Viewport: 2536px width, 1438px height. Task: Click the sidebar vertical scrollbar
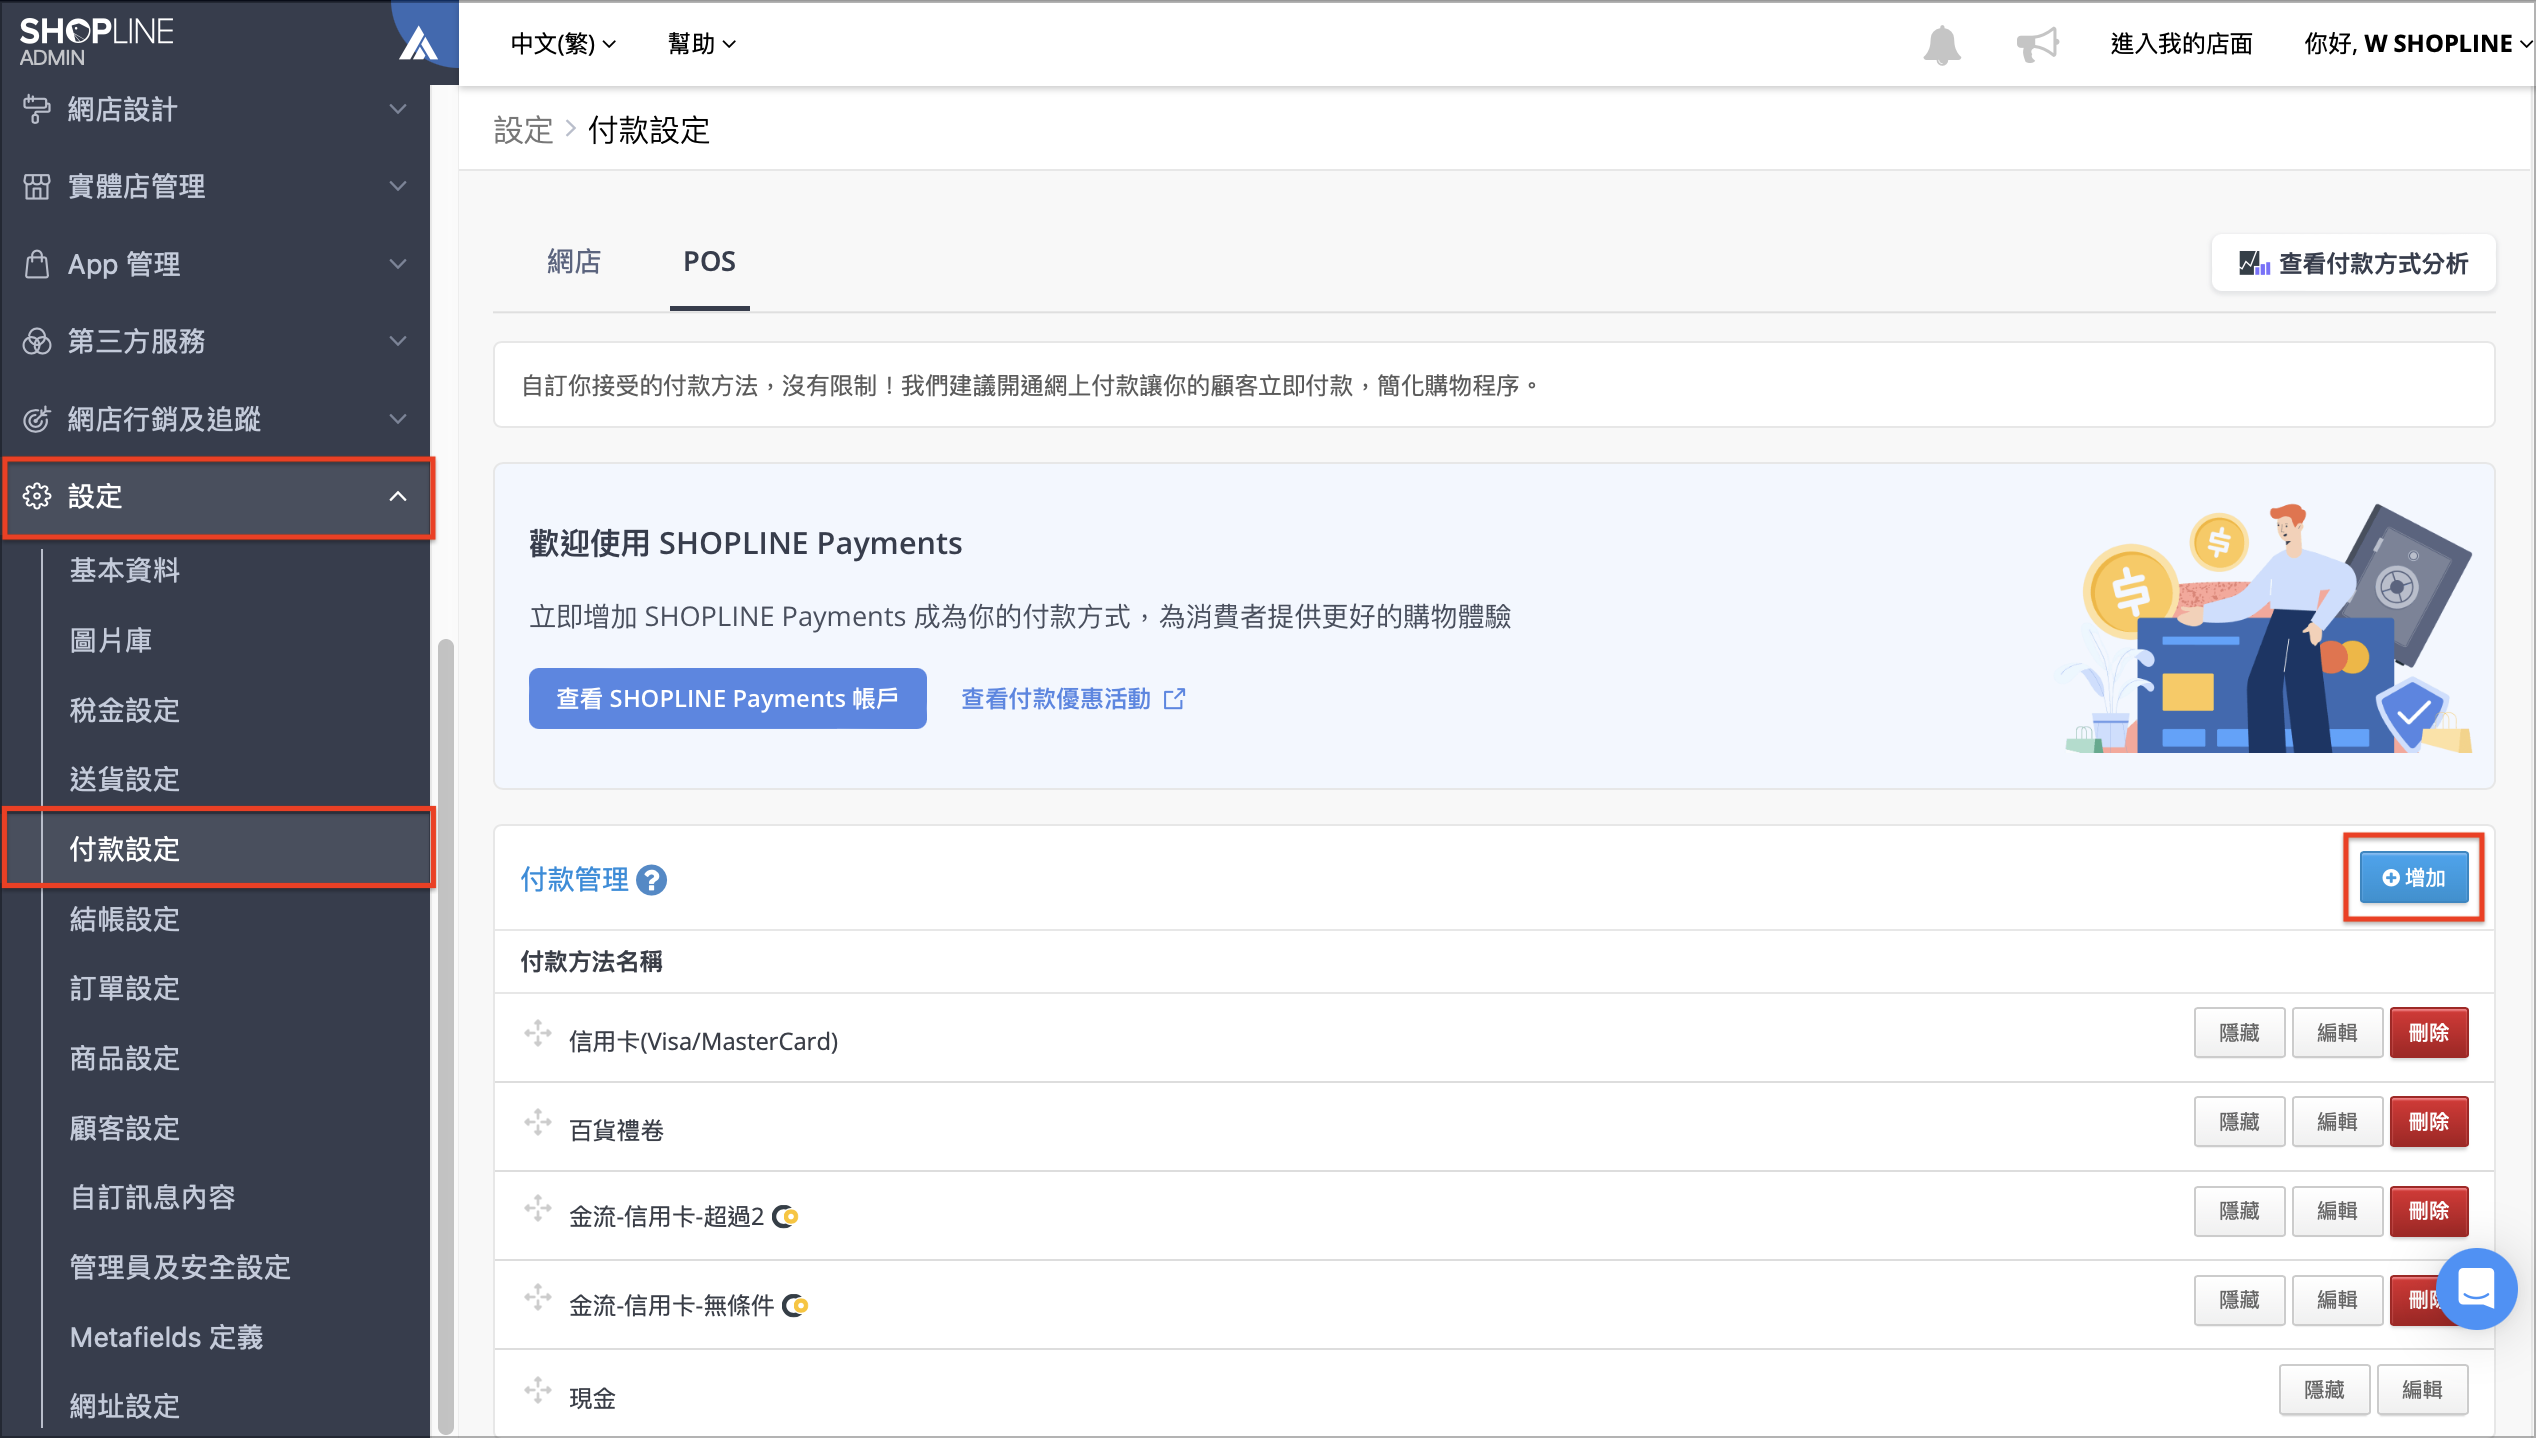(446, 1035)
